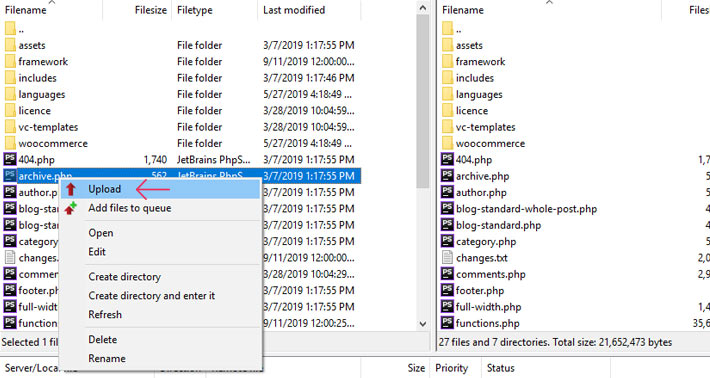Sort local pane by Filesize column header

[137, 10]
